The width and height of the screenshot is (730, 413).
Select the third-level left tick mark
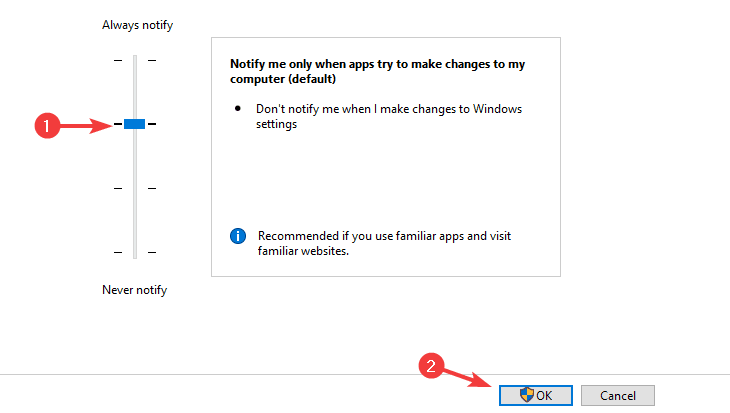pyautogui.click(x=118, y=189)
